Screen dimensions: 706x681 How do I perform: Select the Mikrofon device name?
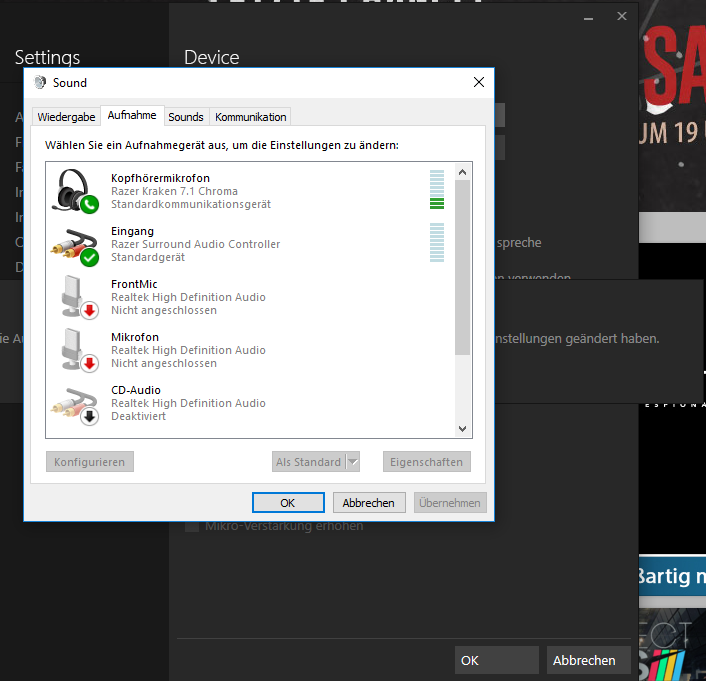click(x=135, y=337)
